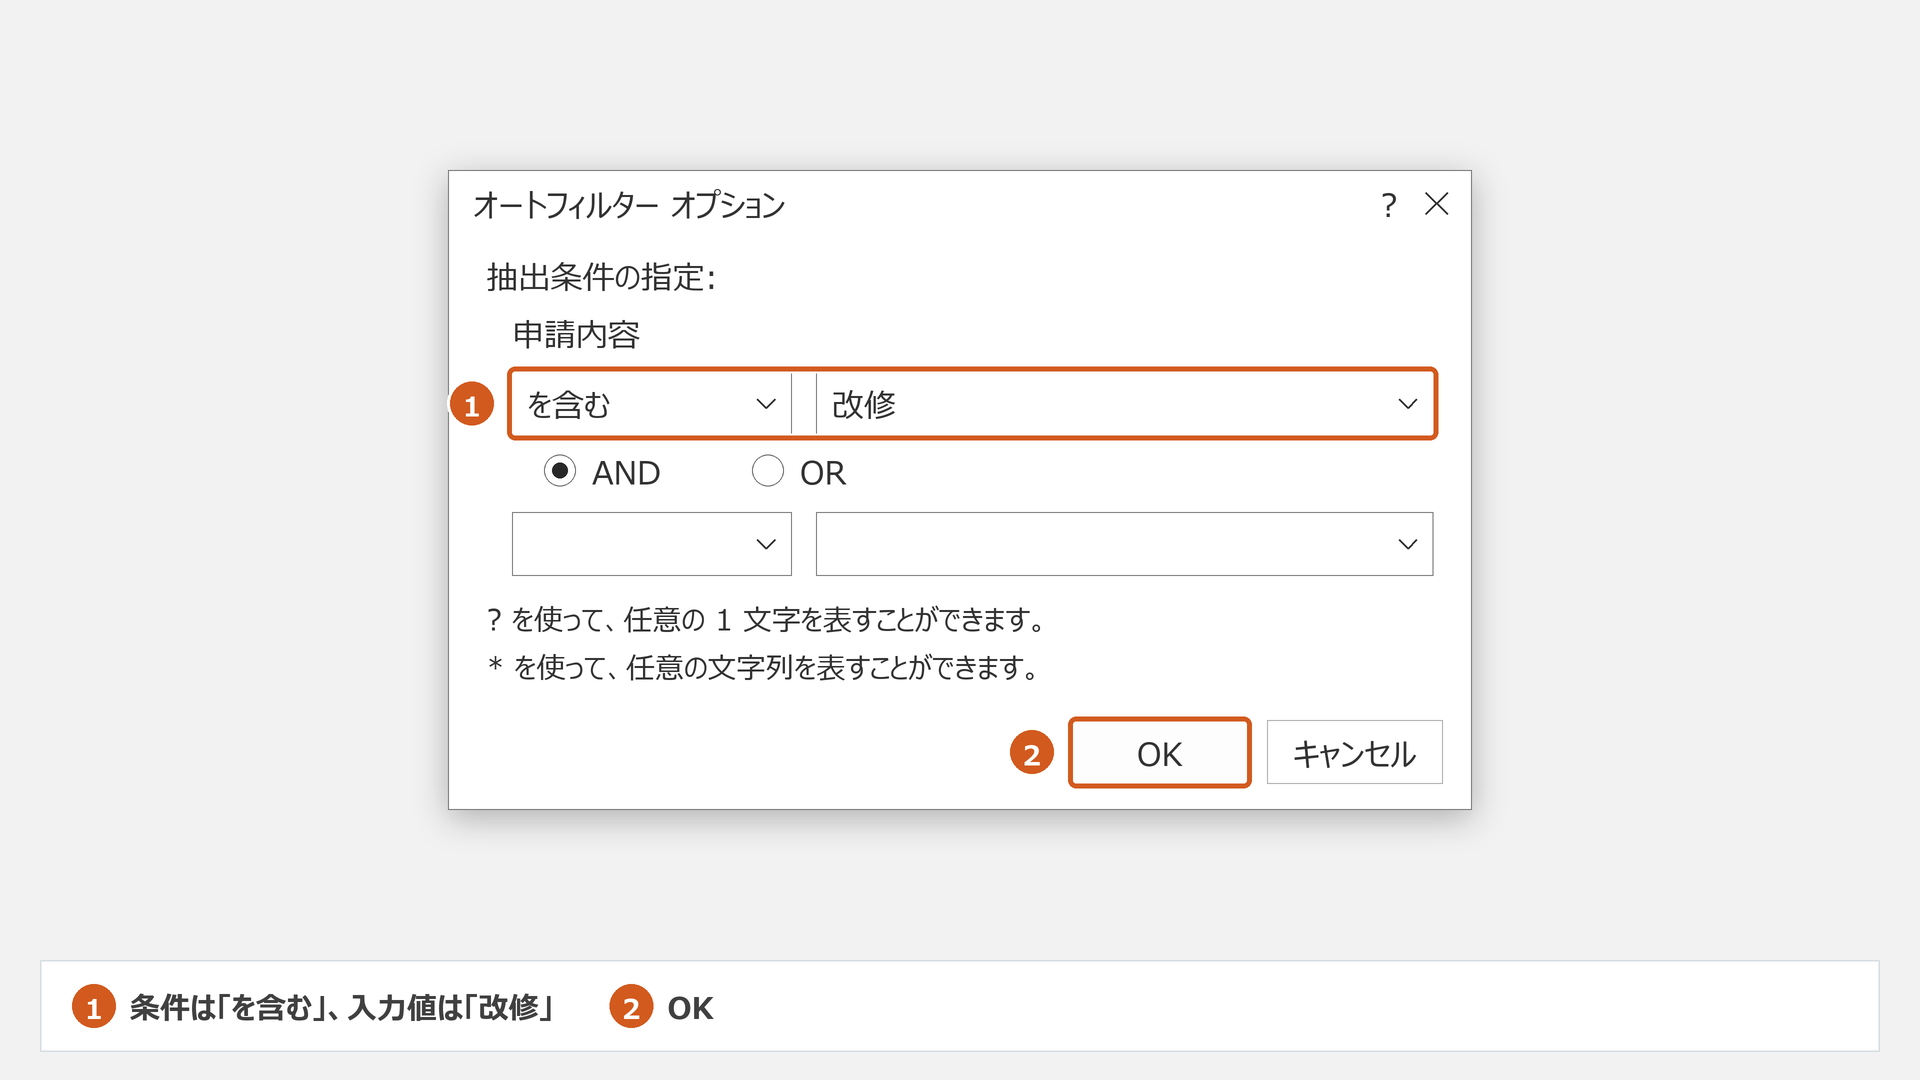The height and width of the screenshot is (1080, 1920).
Task: Close the AutoFilter options dialog
Action: pos(1437,204)
